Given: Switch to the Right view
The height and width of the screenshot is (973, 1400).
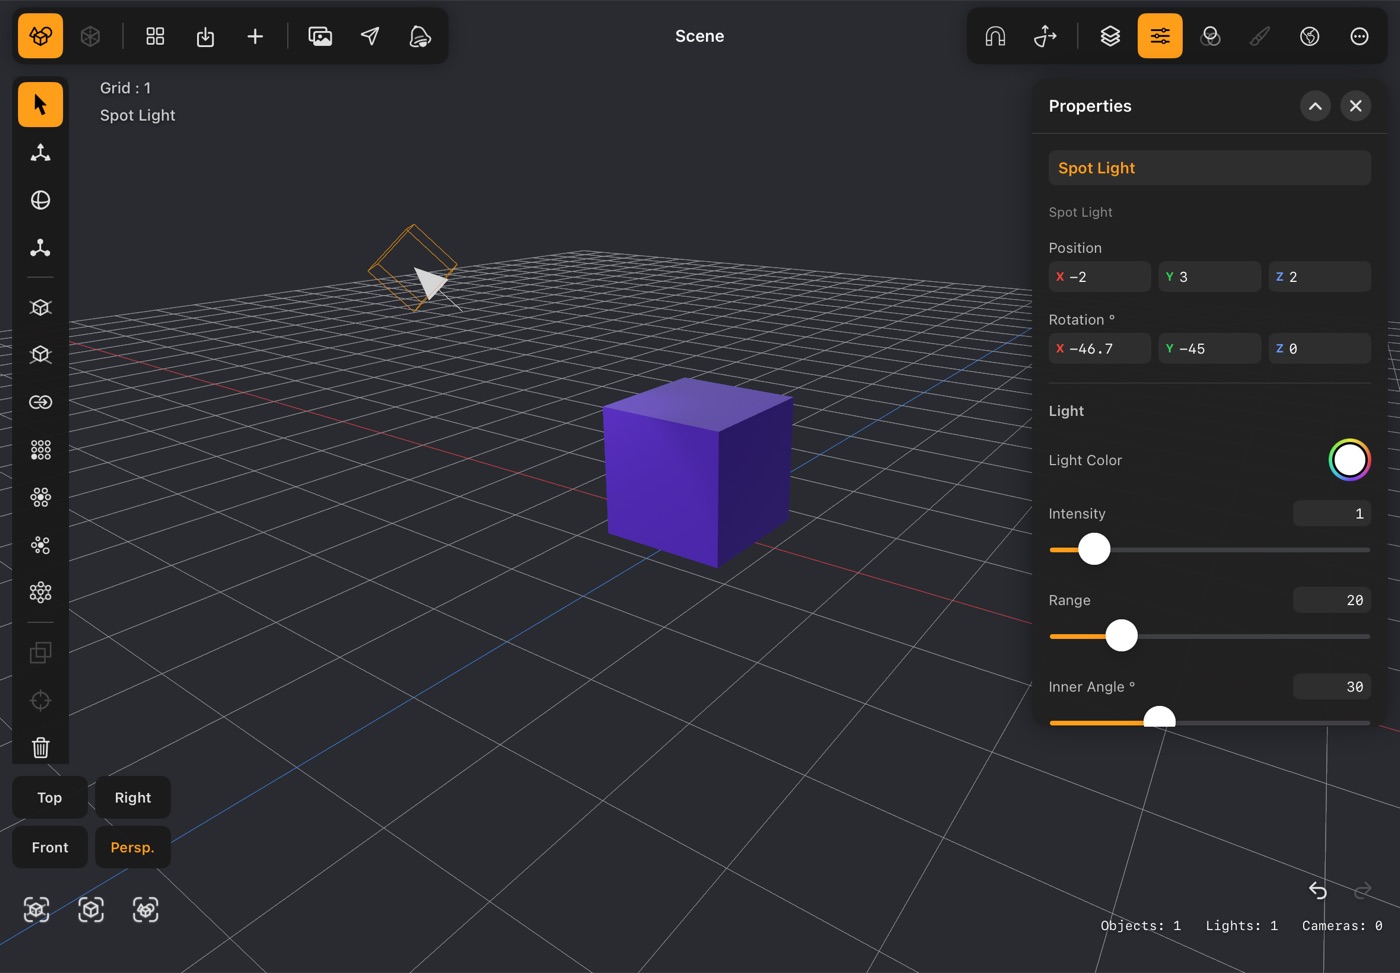Looking at the screenshot, I should pos(133,798).
